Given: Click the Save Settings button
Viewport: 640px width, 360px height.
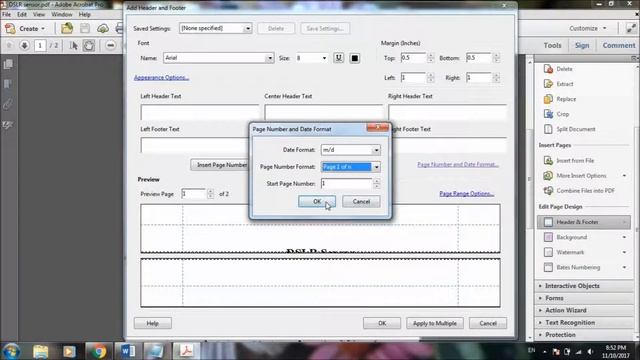Looking at the screenshot, I should pyautogui.click(x=325, y=28).
